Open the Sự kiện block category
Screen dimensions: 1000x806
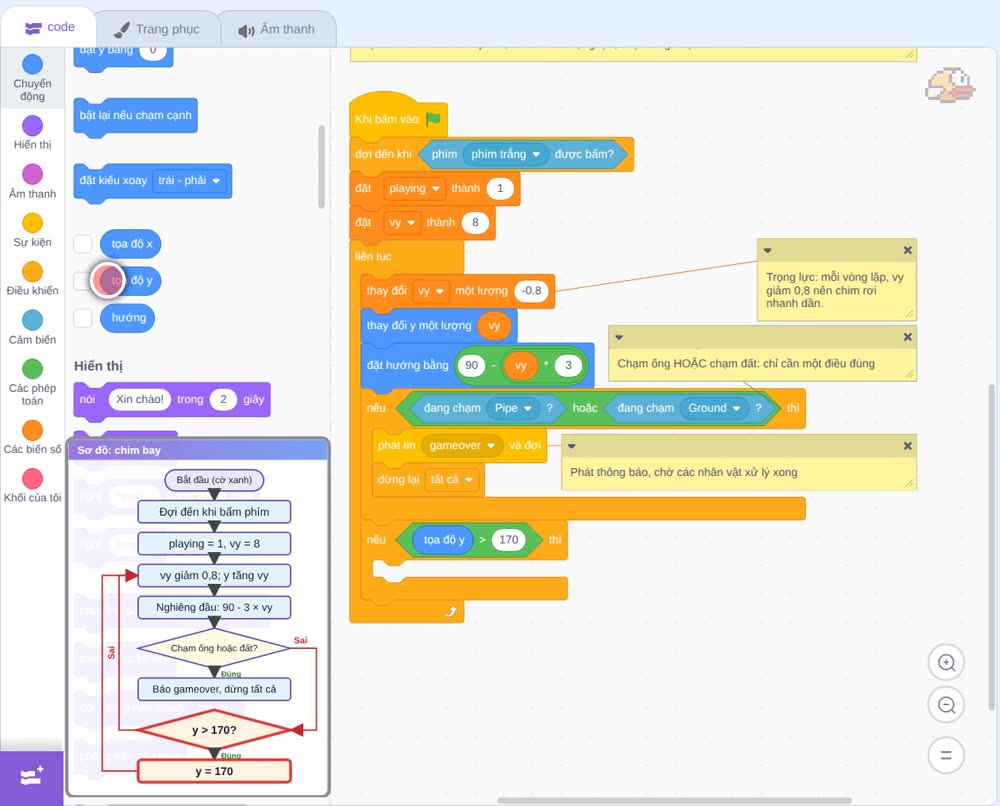tap(33, 230)
